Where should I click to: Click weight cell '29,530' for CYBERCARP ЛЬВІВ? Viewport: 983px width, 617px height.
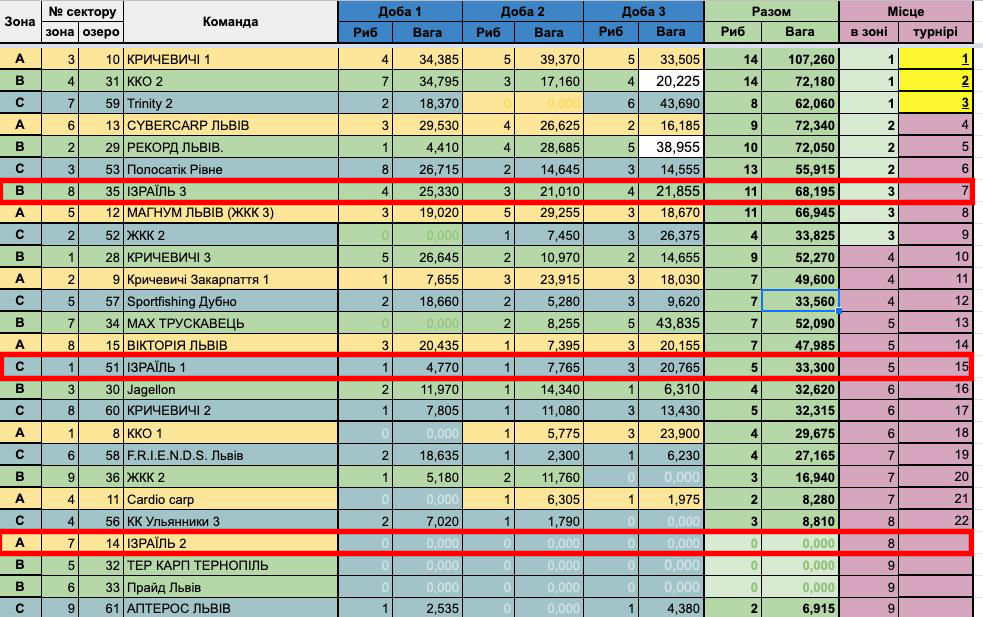point(428,125)
